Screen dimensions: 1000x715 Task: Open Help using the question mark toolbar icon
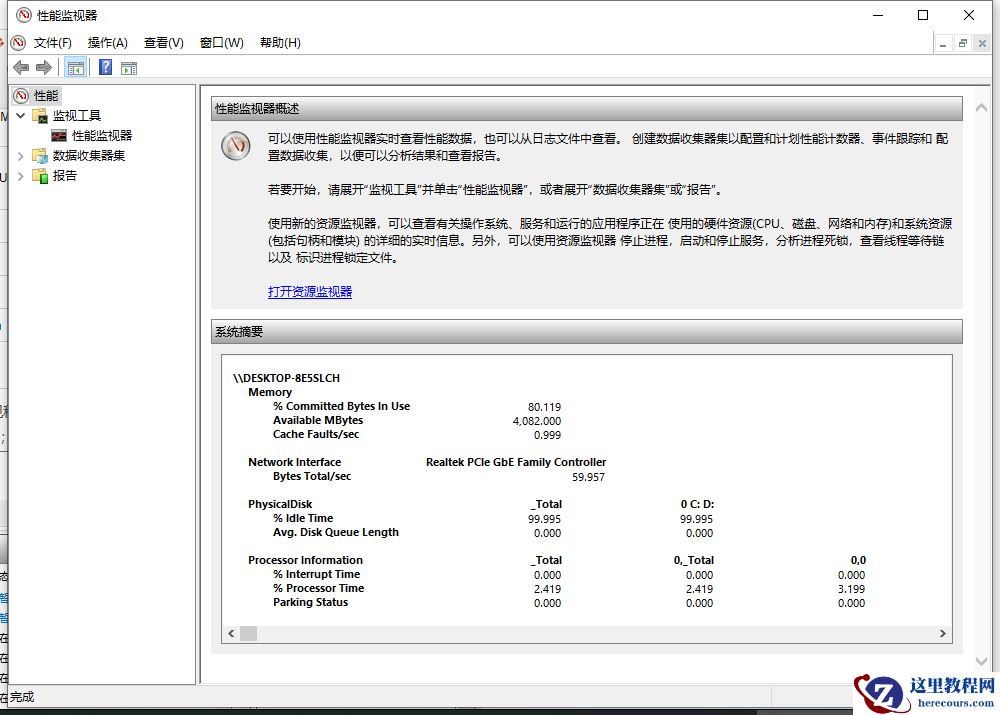coord(106,67)
